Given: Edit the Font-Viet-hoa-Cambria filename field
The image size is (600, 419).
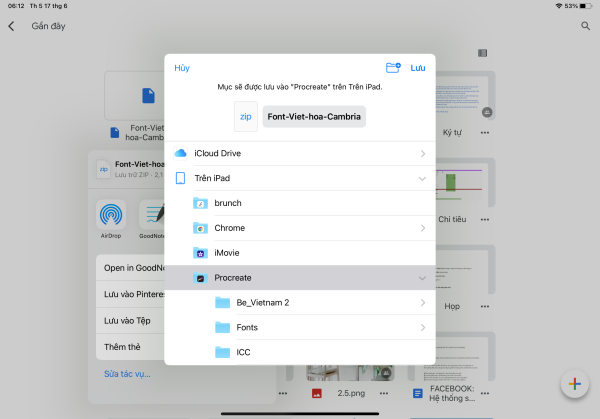Looking at the screenshot, I should 314,117.
